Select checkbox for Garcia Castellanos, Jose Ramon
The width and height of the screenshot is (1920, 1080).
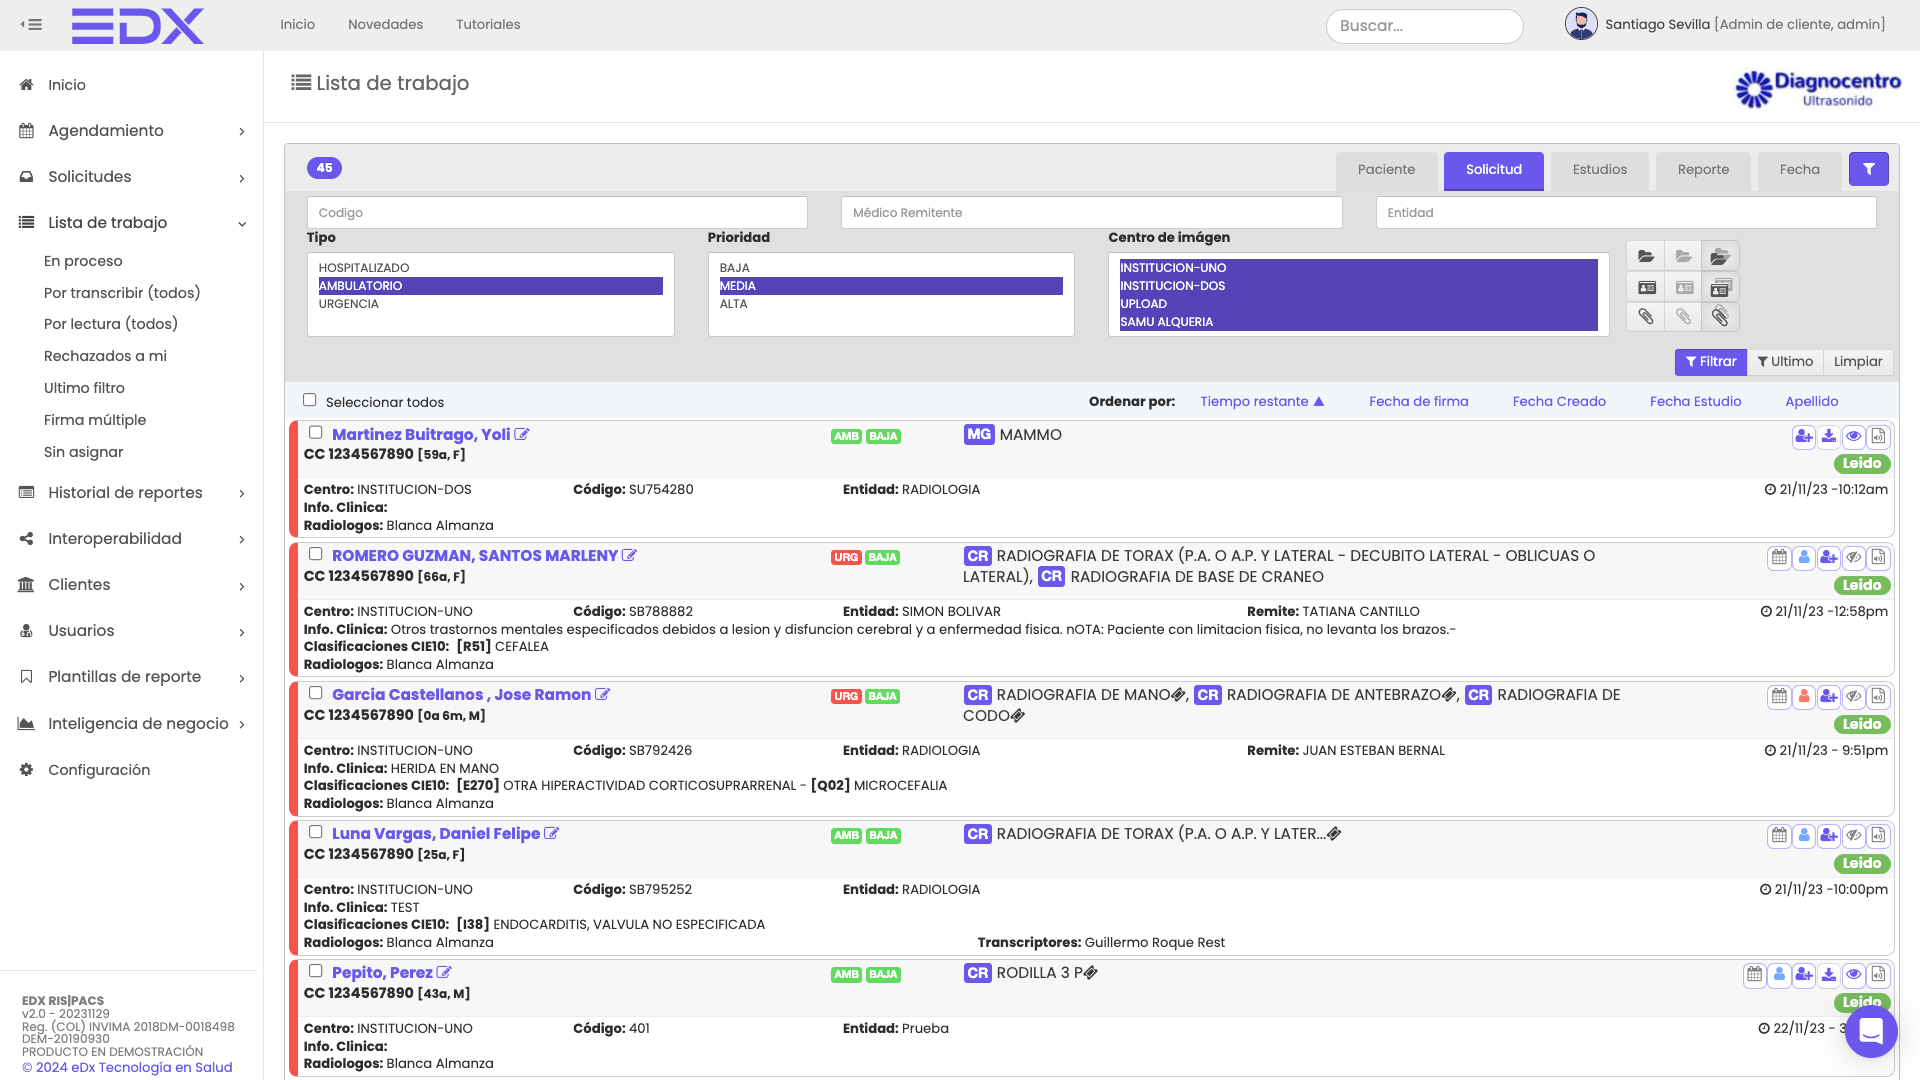pos(316,693)
